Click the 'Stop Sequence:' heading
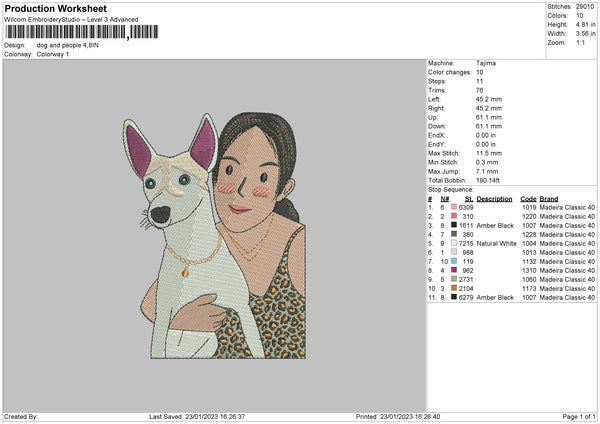This screenshot has width=600, height=424. pyautogui.click(x=450, y=189)
